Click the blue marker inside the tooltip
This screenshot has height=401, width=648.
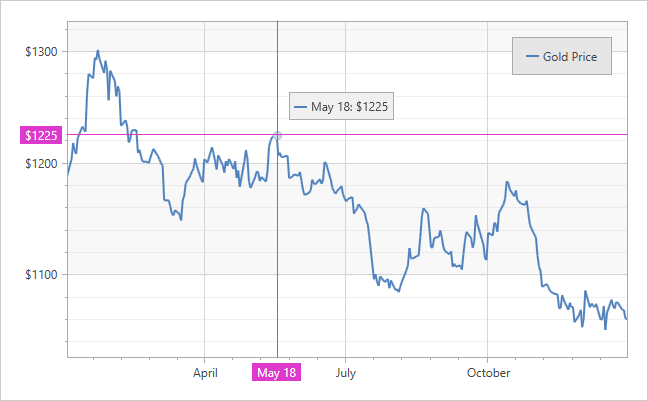point(300,106)
